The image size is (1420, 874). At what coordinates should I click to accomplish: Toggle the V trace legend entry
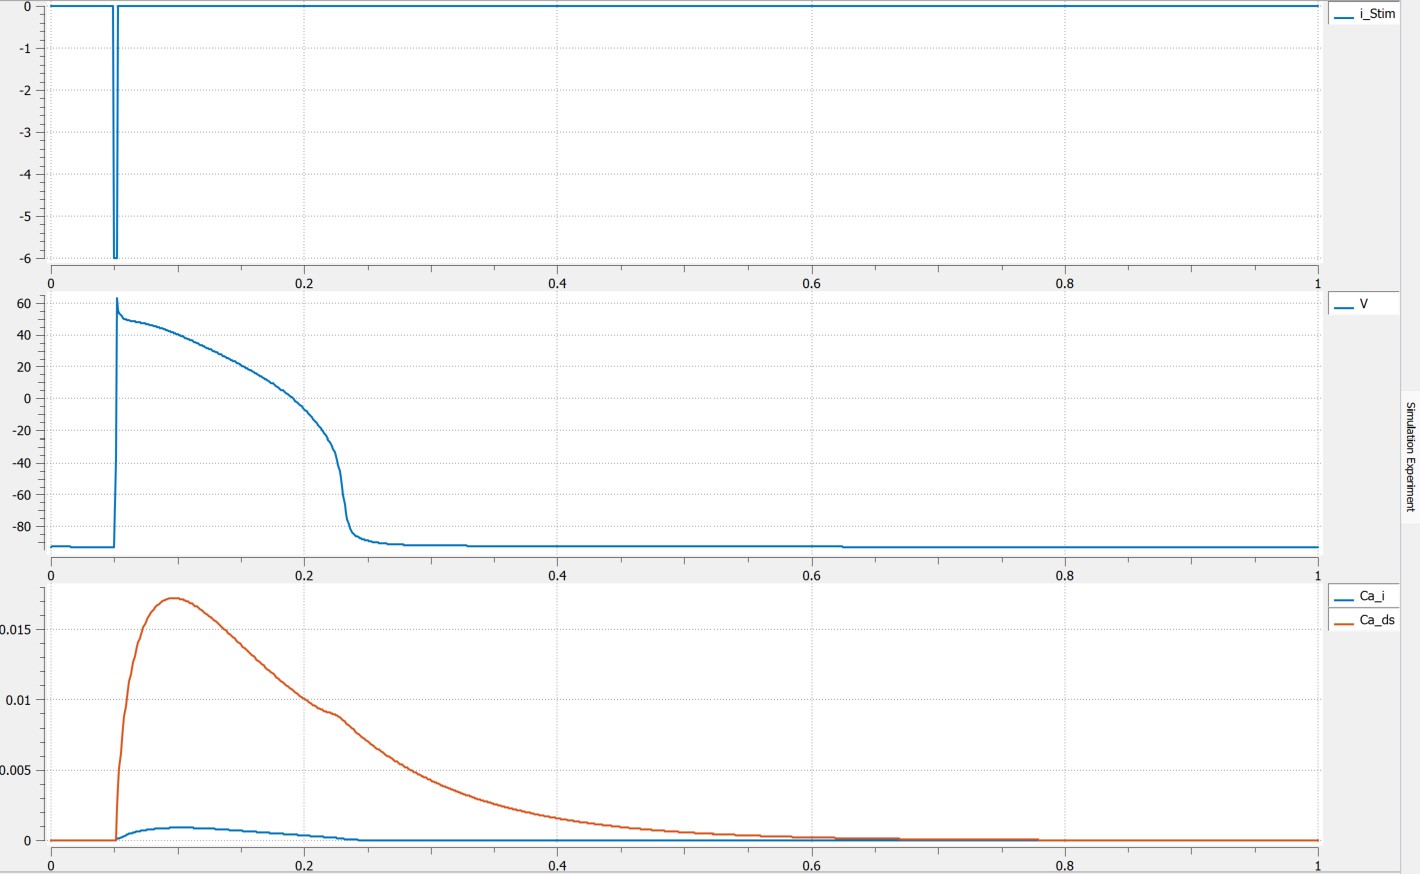[x=1363, y=304]
